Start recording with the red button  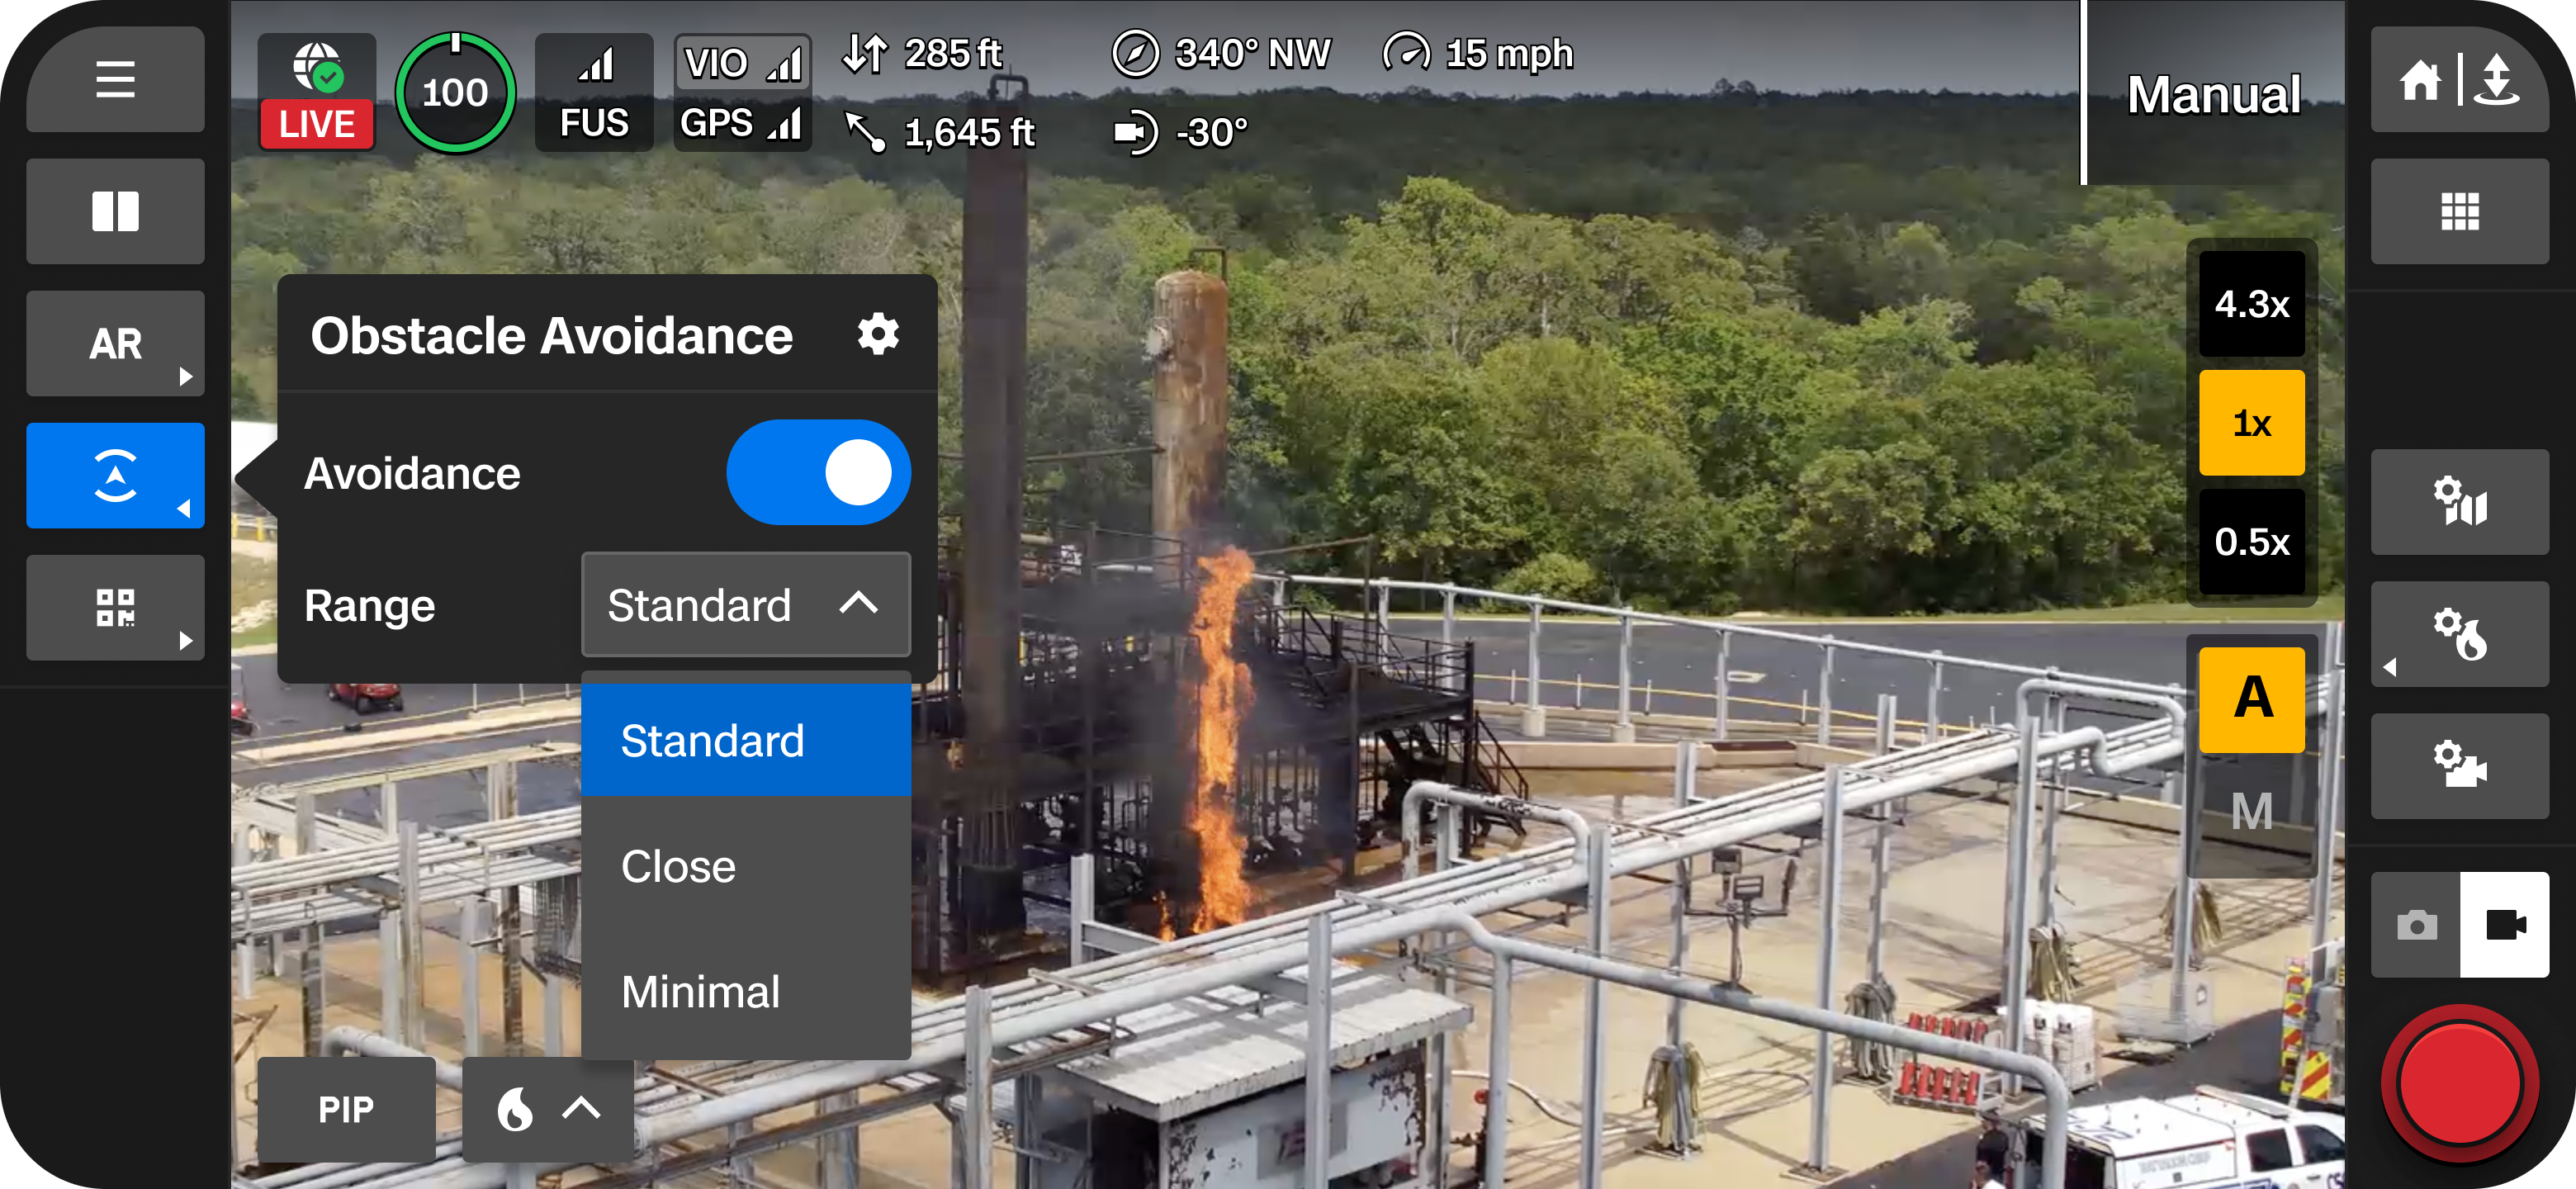click(2459, 1083)
